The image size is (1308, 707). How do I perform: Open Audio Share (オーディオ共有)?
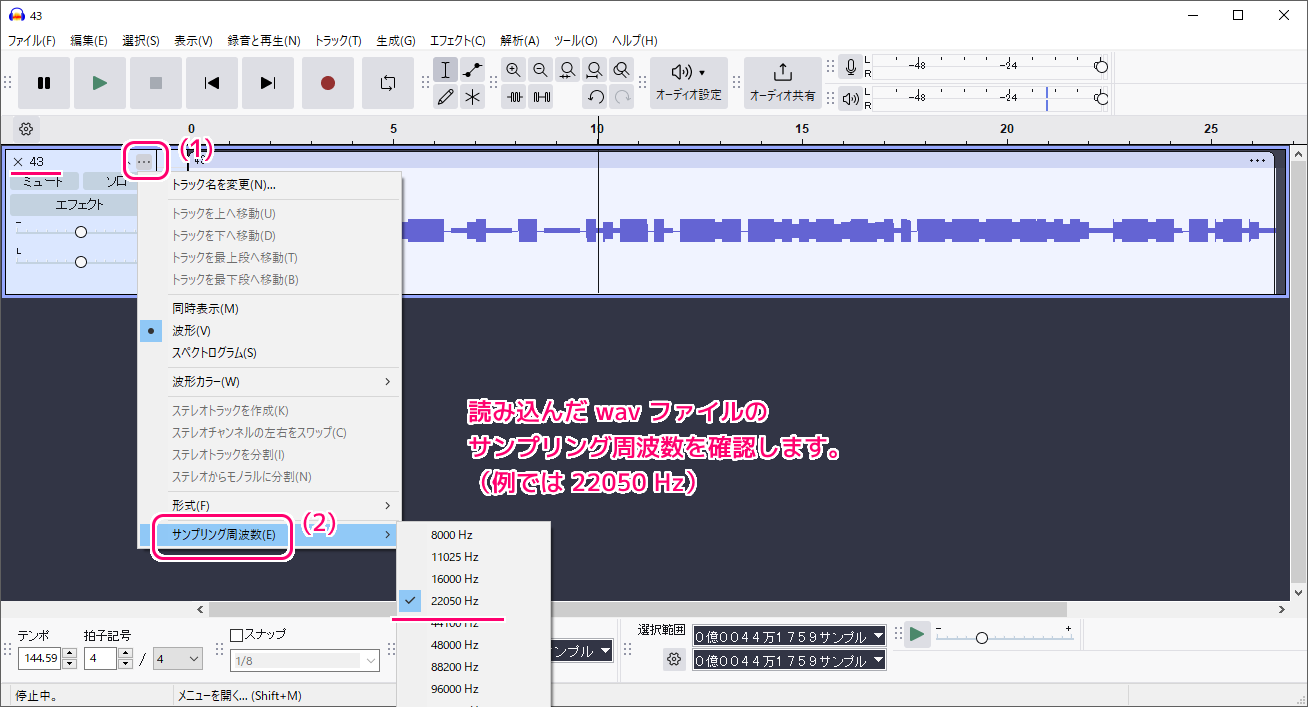click(x=782, y=83)
